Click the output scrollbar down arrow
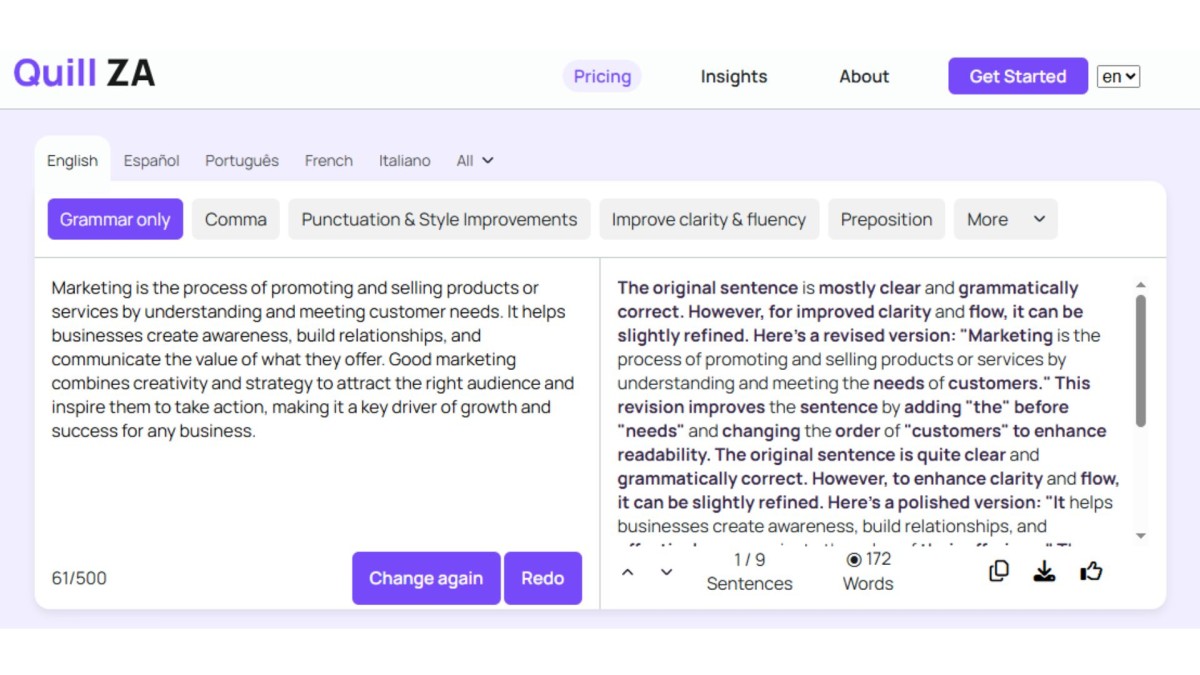Image resolution: width=1200 pixels, height=675 pixels. [x=1141, y=536]
